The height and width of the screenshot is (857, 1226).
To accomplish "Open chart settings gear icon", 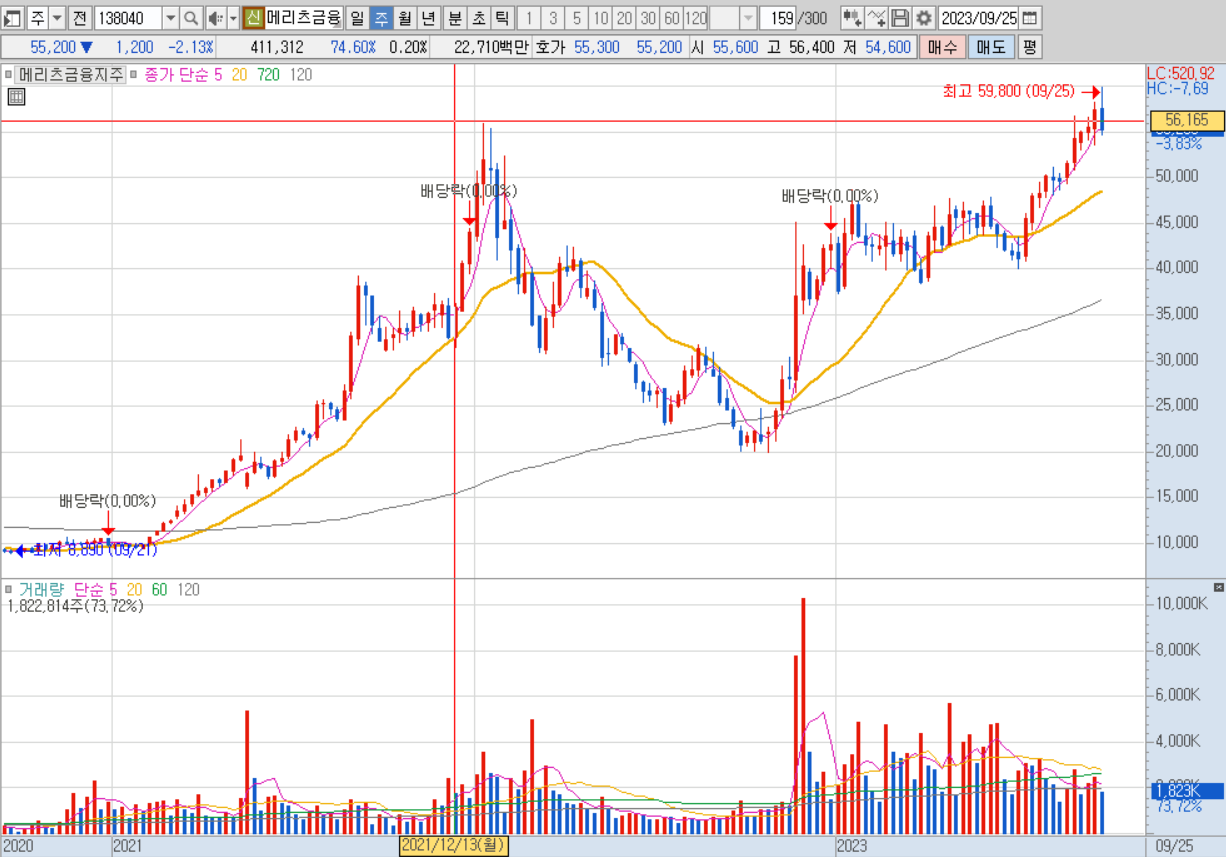I will click(x=924, y=18).
